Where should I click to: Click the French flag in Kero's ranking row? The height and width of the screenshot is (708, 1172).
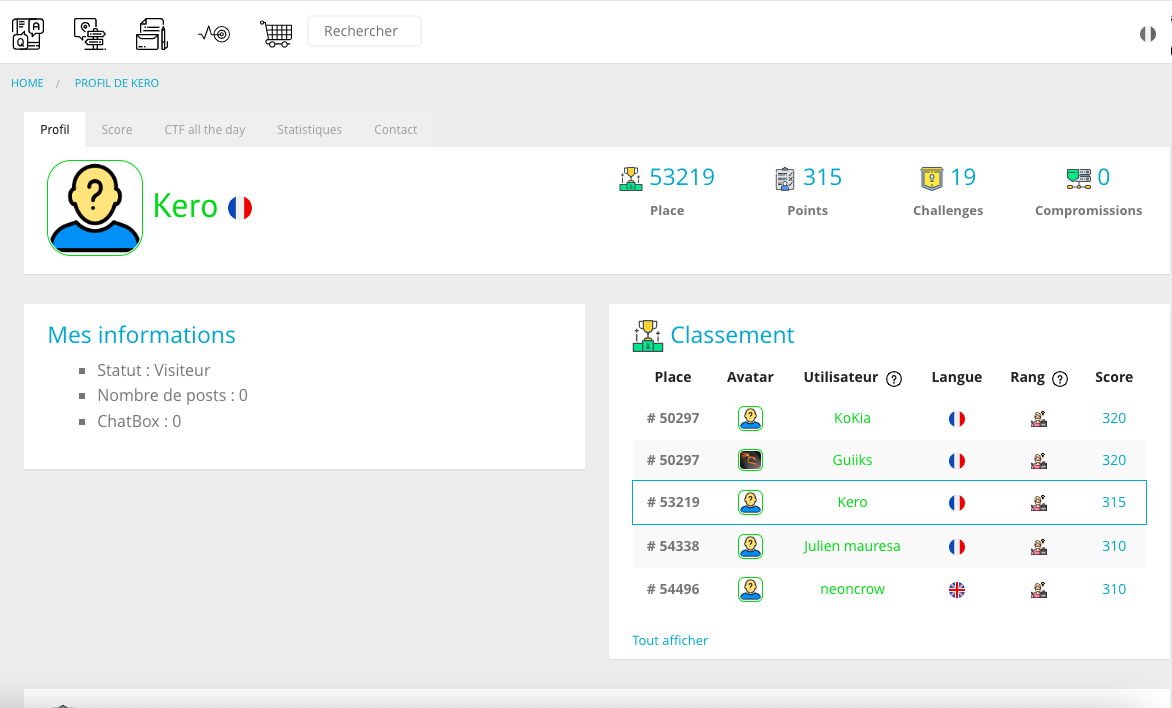[957, 503]
